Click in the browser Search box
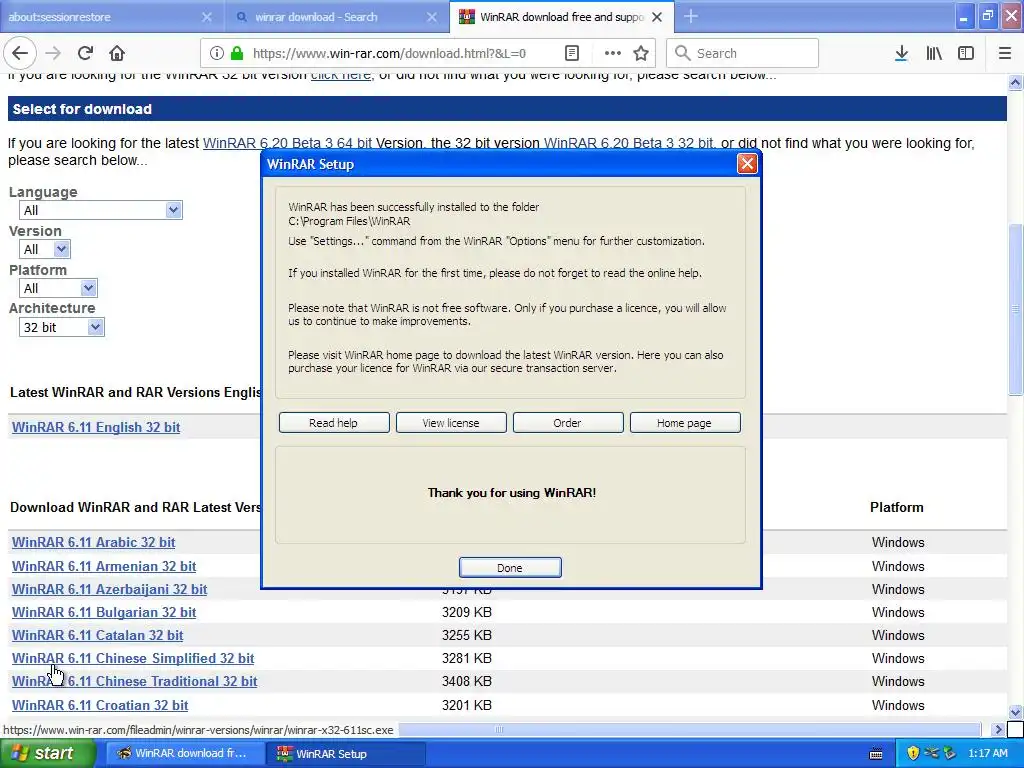1024x768 pixels. (x=742, y=54)
